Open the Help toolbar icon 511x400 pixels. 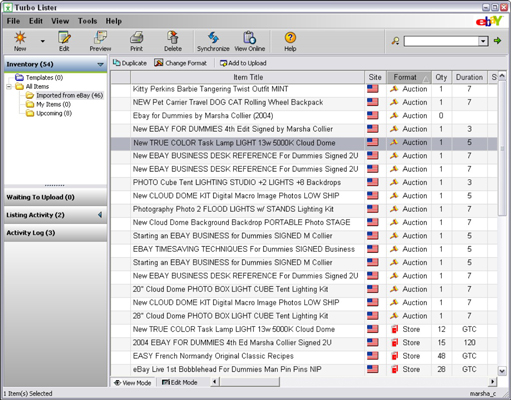pos(290,41)
